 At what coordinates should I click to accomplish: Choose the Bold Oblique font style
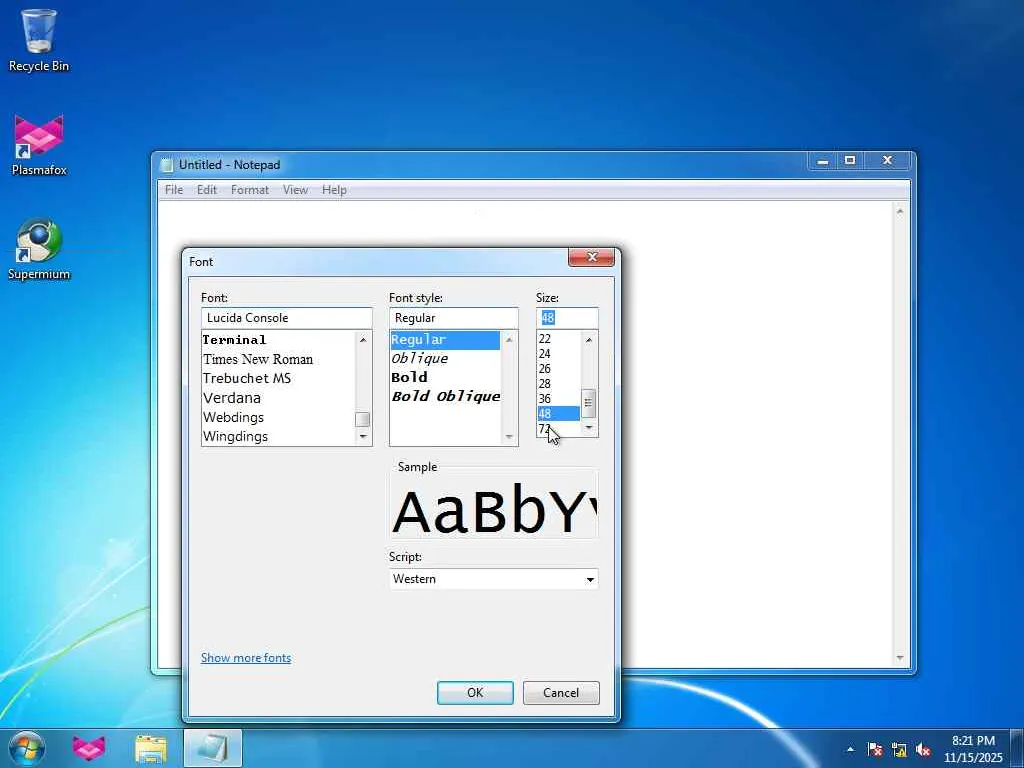pos(445,396)
